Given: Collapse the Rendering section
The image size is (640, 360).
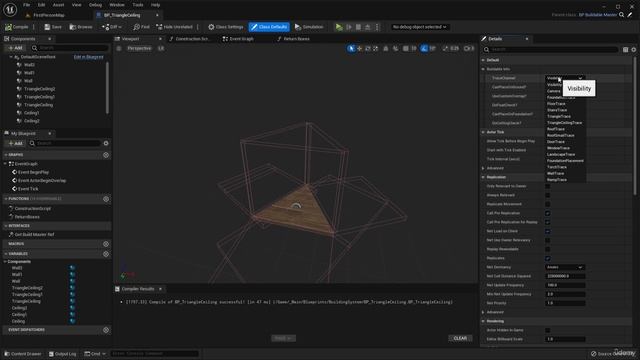Looking at the screenshot, I should [483, 321].
